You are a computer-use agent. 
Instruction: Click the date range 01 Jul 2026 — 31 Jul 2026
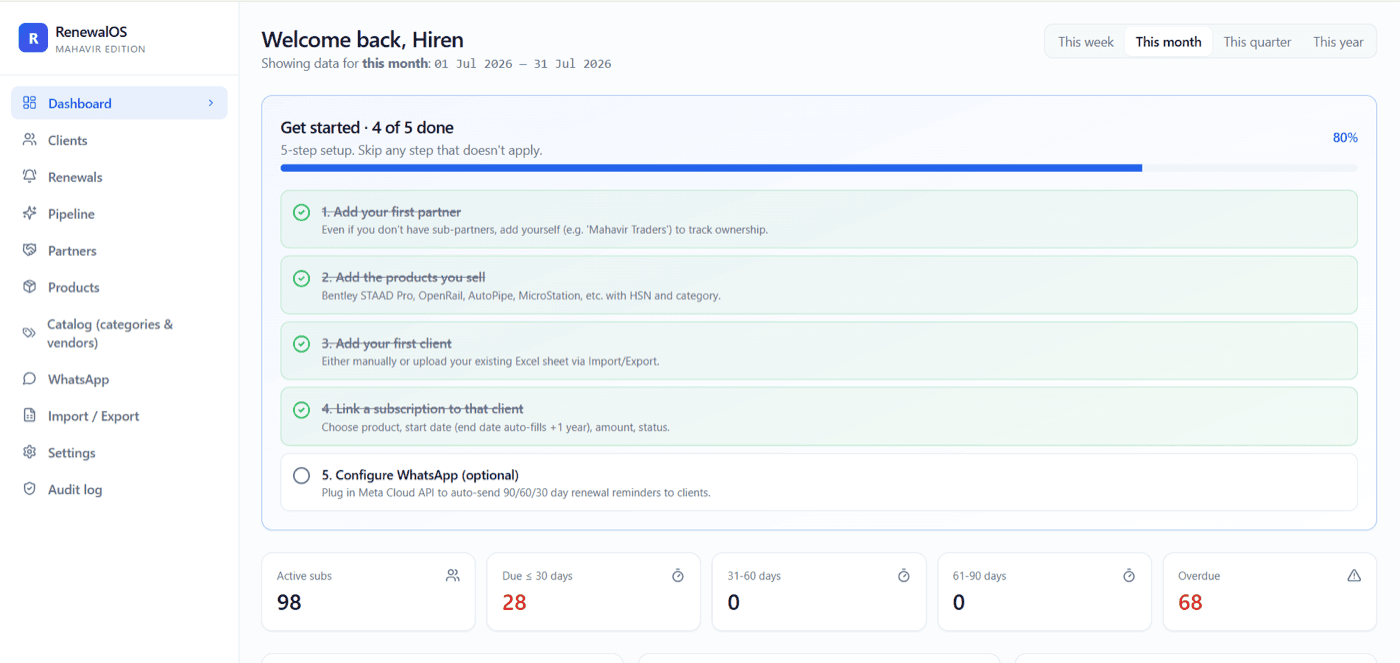click(x=522, y=64)
